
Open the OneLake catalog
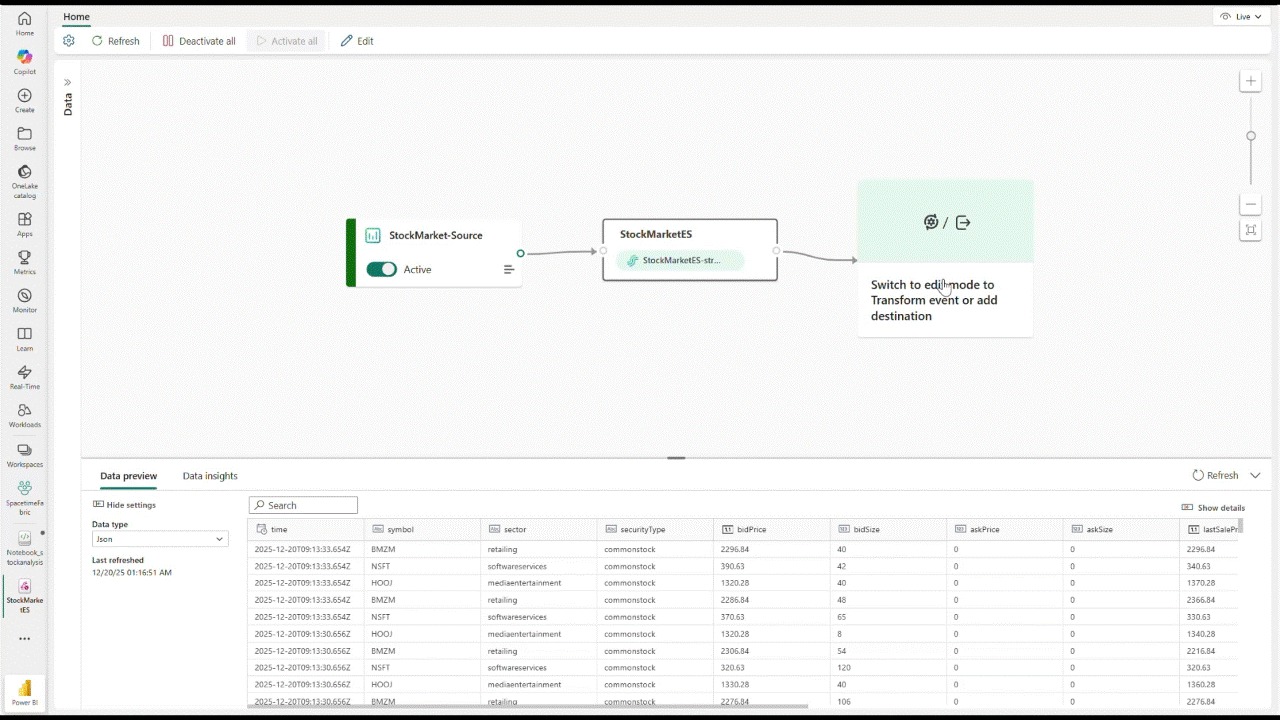coord(24,178)
